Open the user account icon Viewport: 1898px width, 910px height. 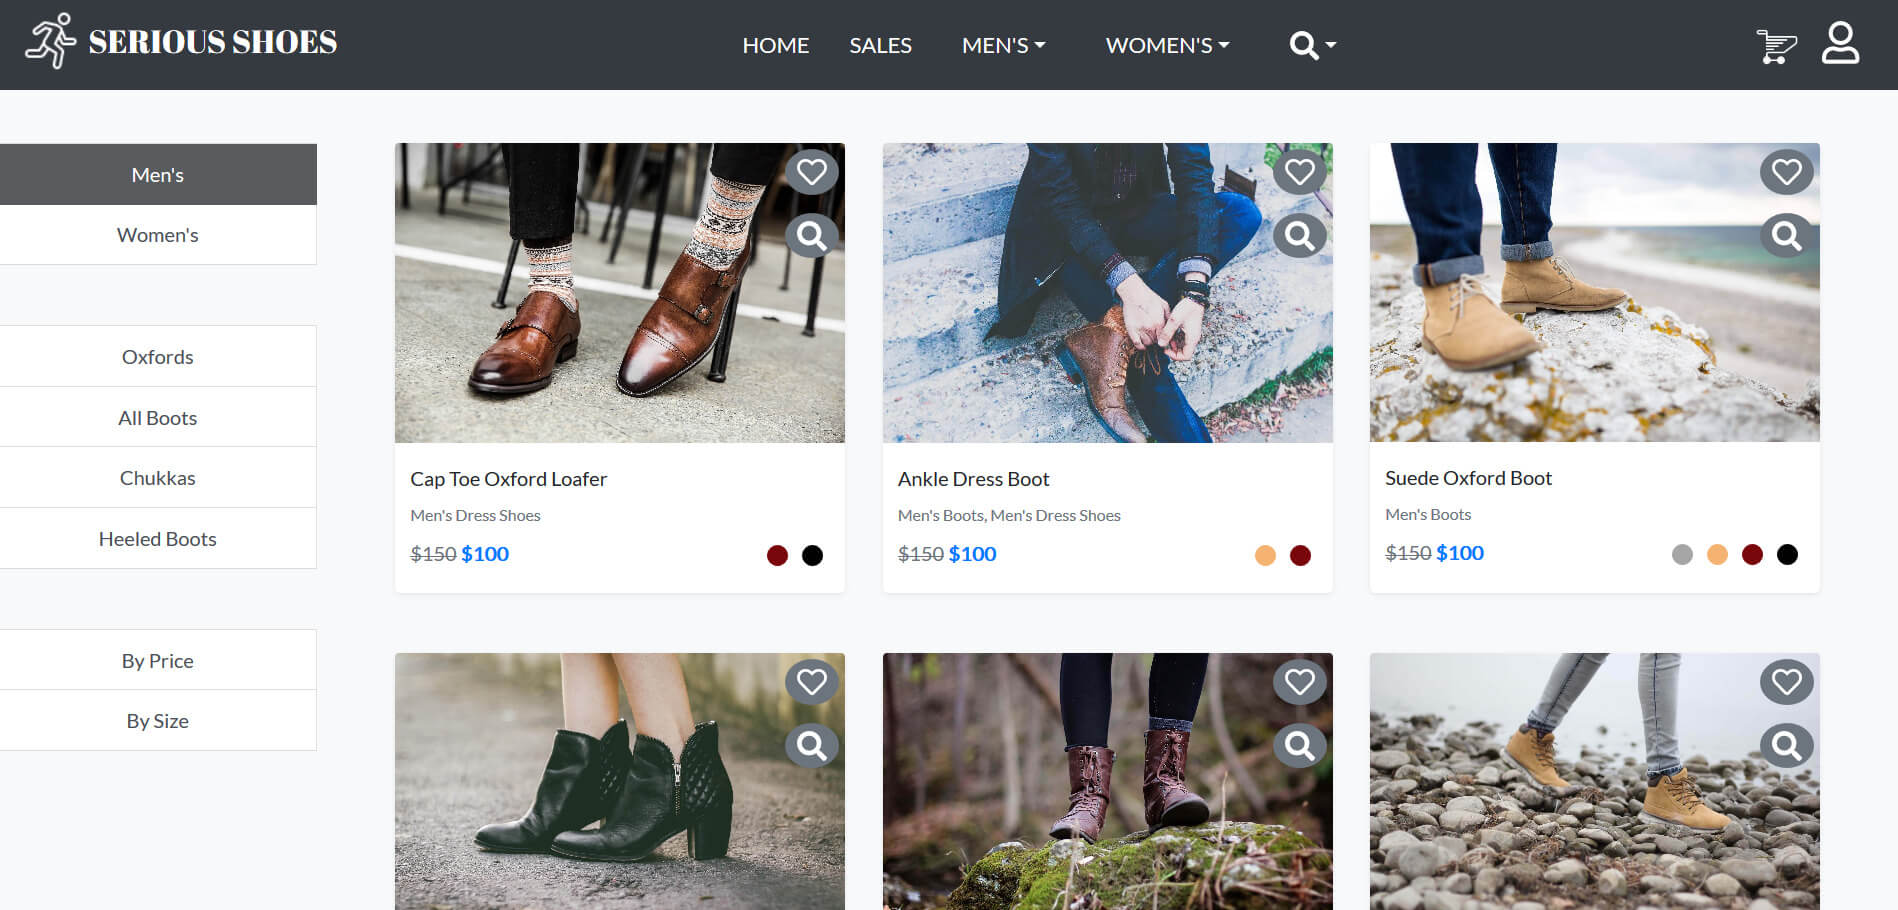click(x=1840, y=44)
